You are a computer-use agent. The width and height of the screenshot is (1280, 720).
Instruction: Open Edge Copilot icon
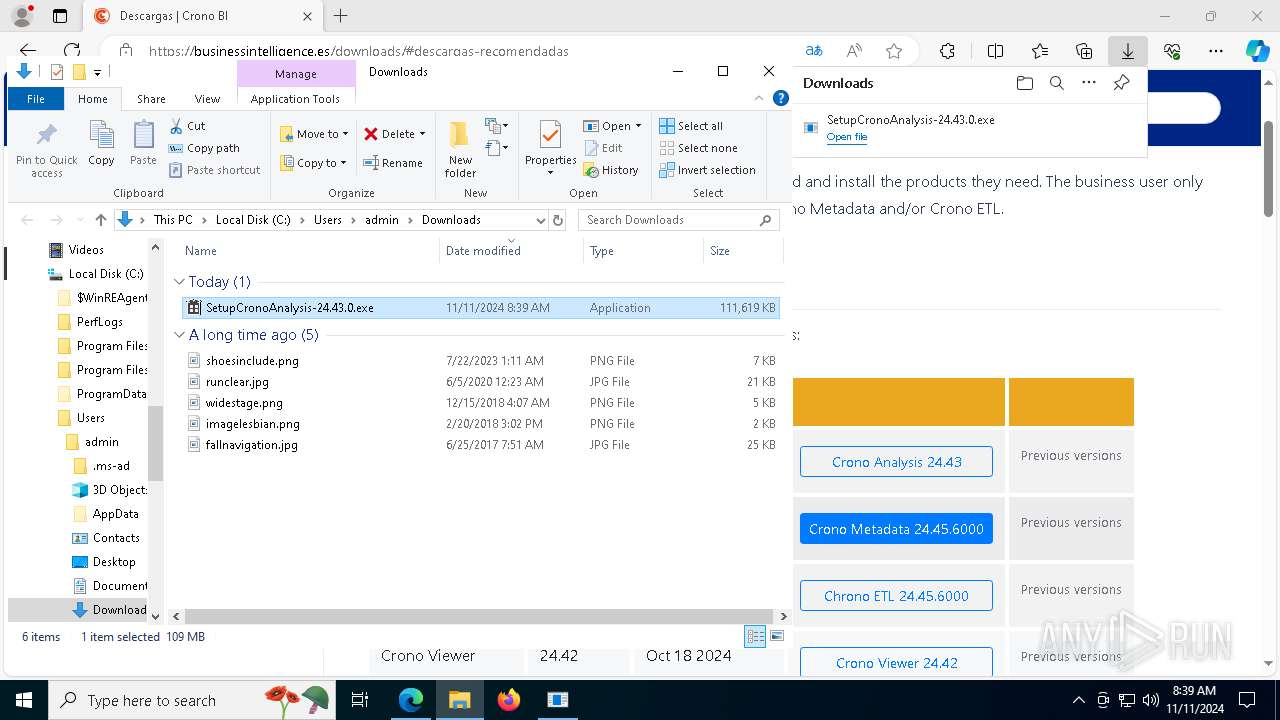tap(1257, 51)
